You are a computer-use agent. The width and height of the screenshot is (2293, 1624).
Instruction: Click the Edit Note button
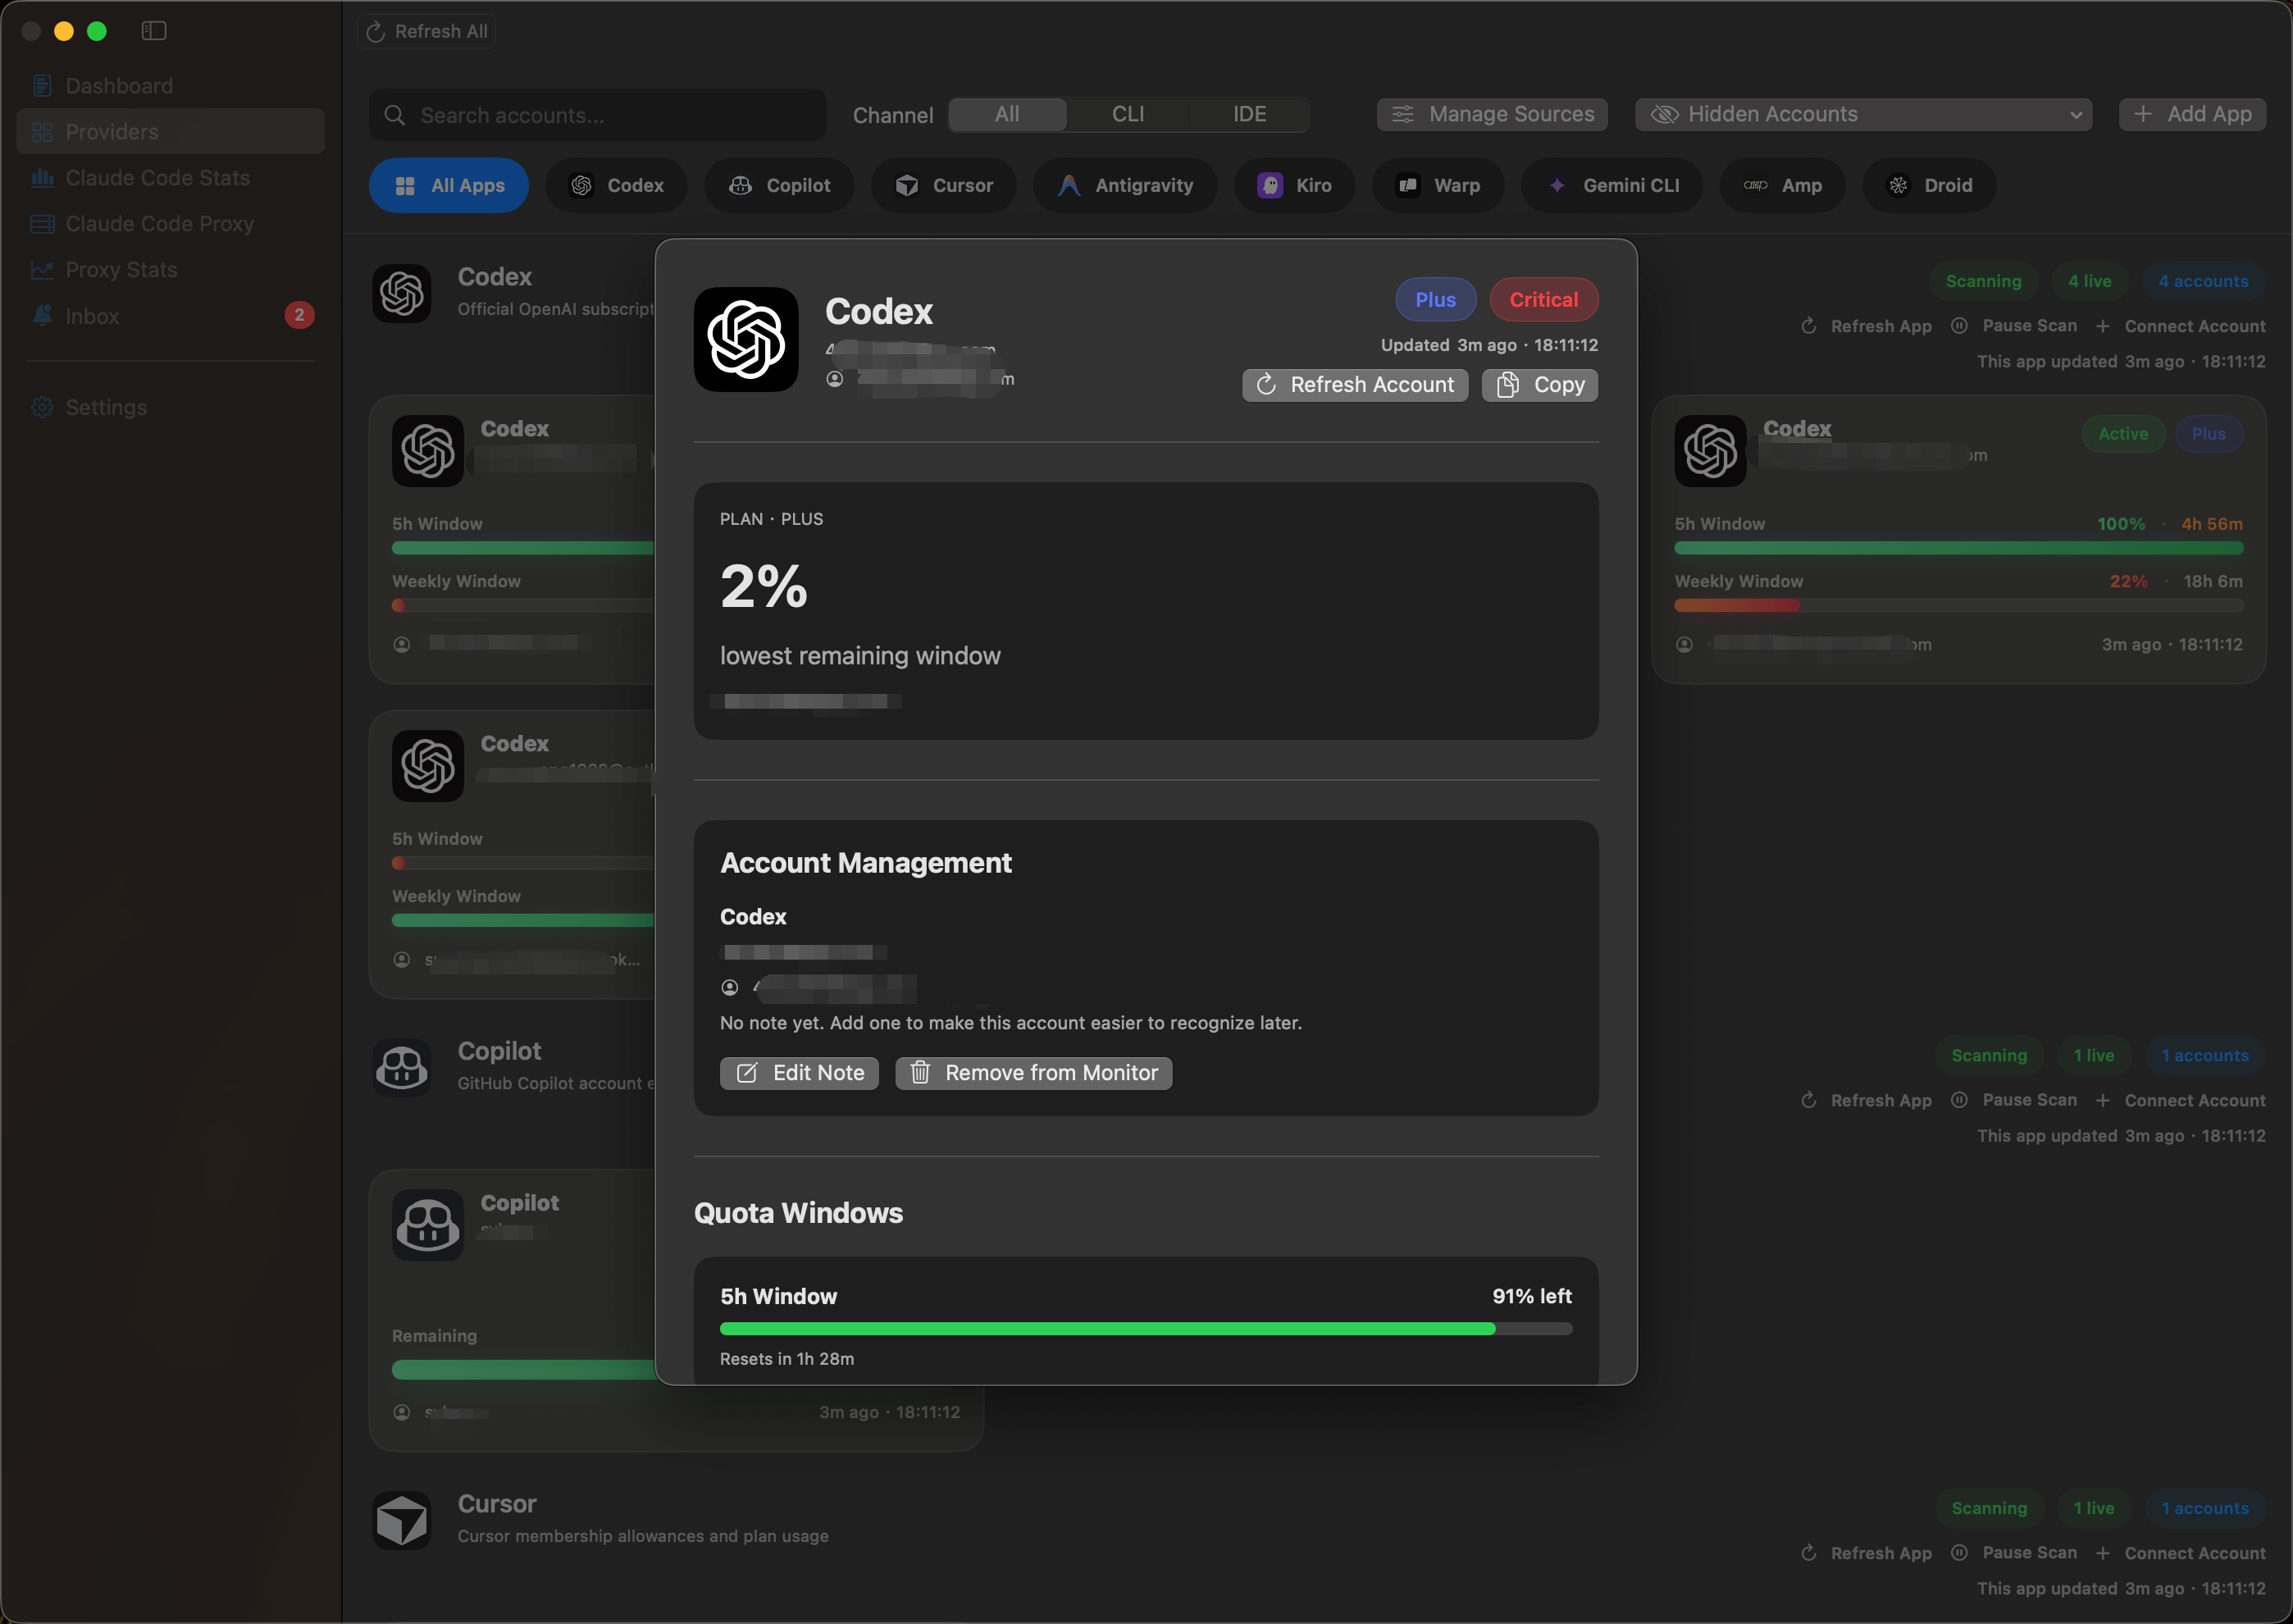point(798,1073)
